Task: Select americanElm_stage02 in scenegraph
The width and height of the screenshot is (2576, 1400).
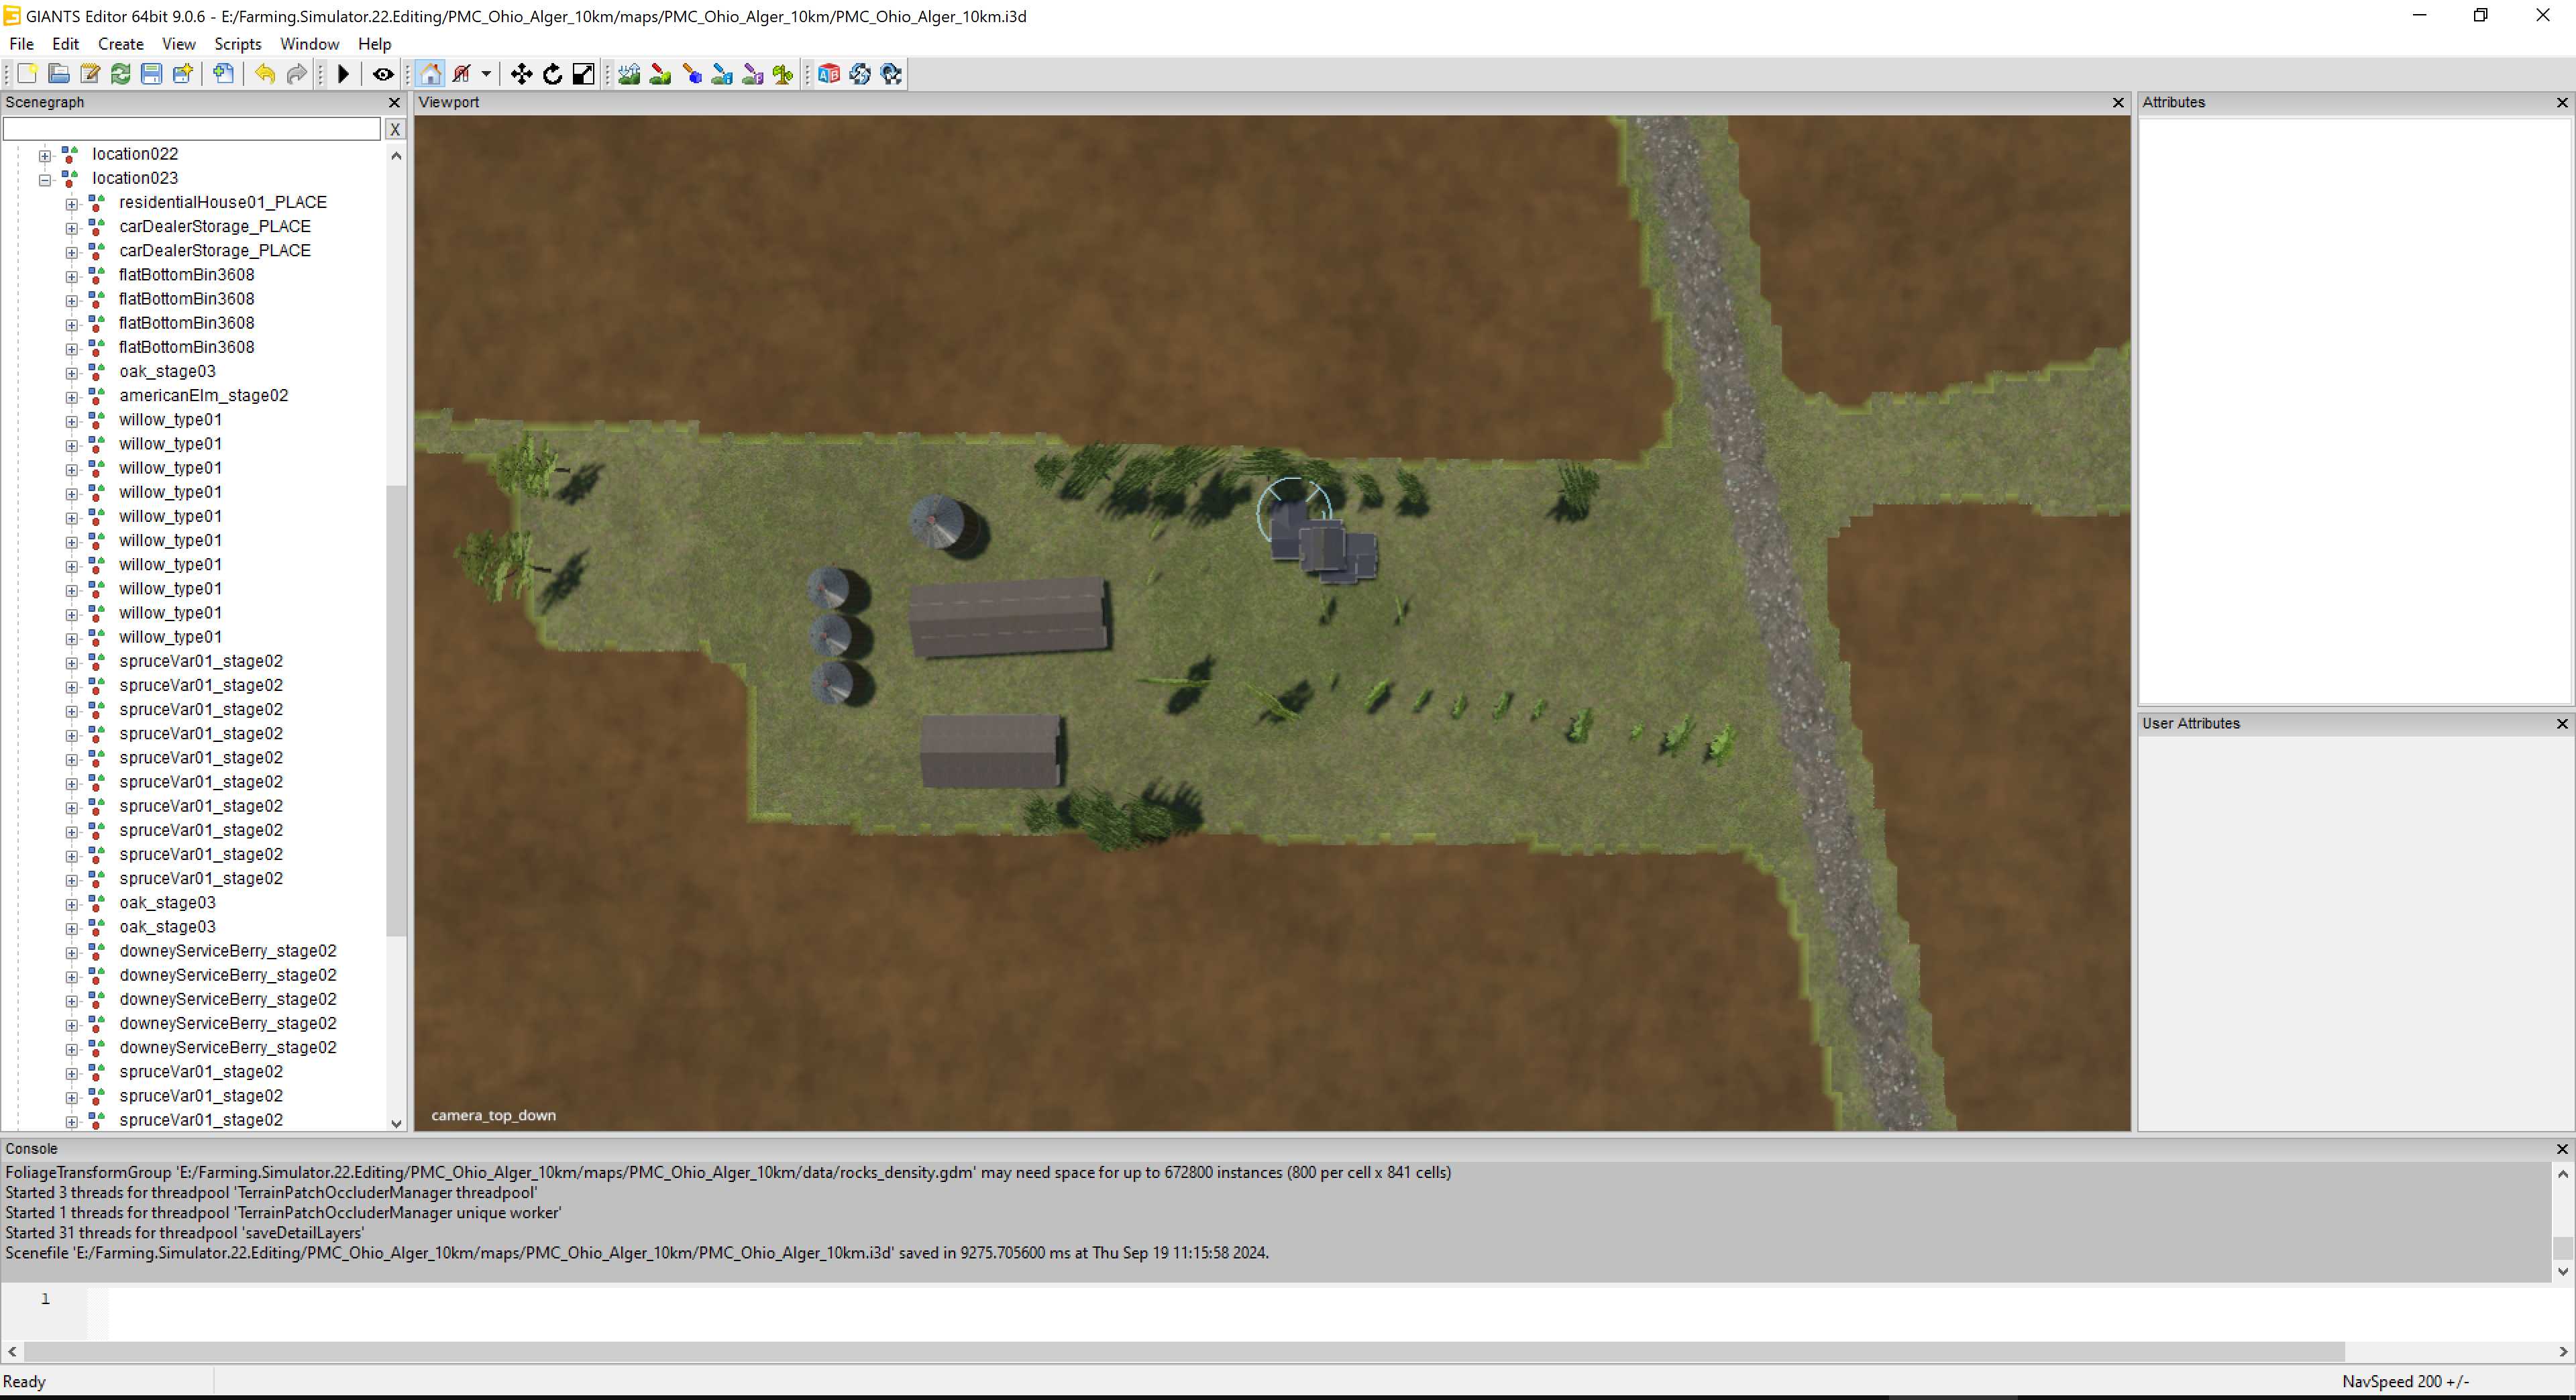Action: pyautogui.click(x=204, y=395)
